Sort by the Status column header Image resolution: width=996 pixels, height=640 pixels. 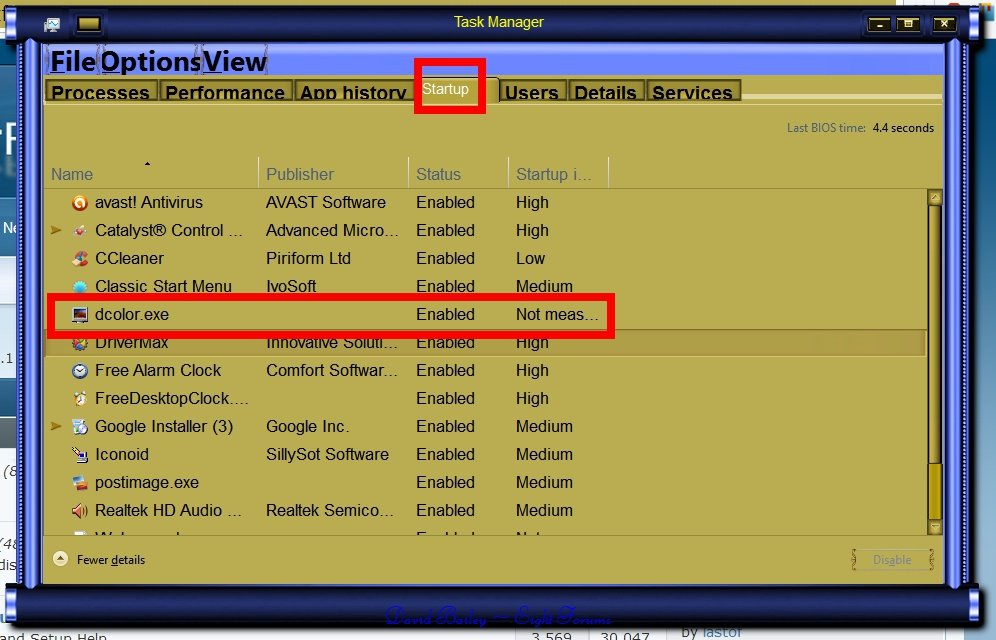click(x=438, y=174)
